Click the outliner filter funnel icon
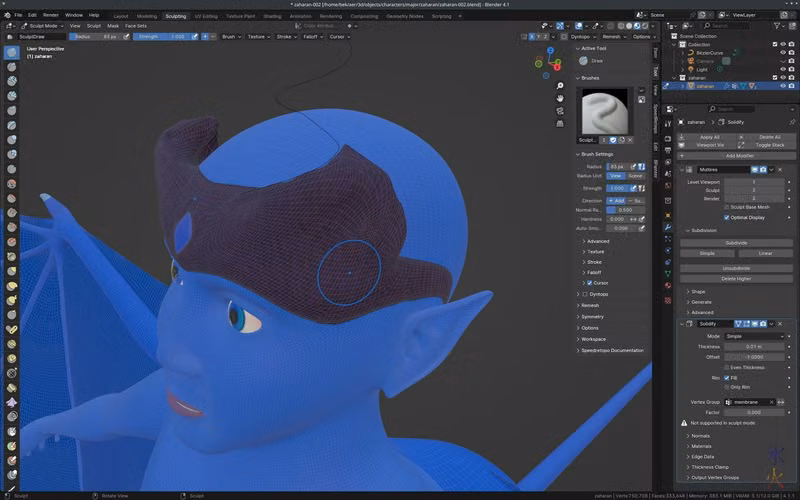This screenshot has height=500, width=800. pyautogui.click(x=777, y=26)
